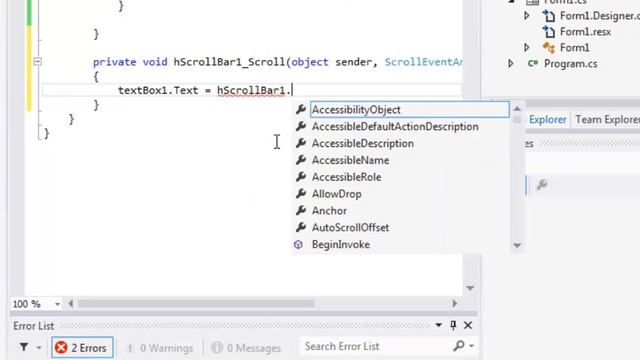Image resolution: width=640 pixels, height=360 pixels.
Task: Pick AccessibleDescription in the completion list
Action: pos(362,143)
